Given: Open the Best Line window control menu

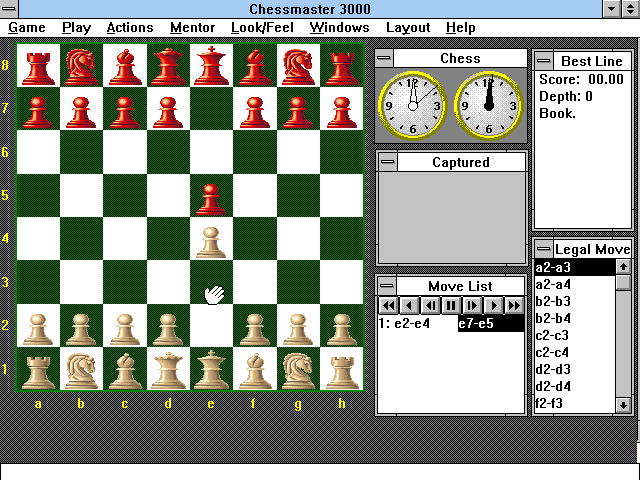Looking at the screenshot, I should point(543,61).
